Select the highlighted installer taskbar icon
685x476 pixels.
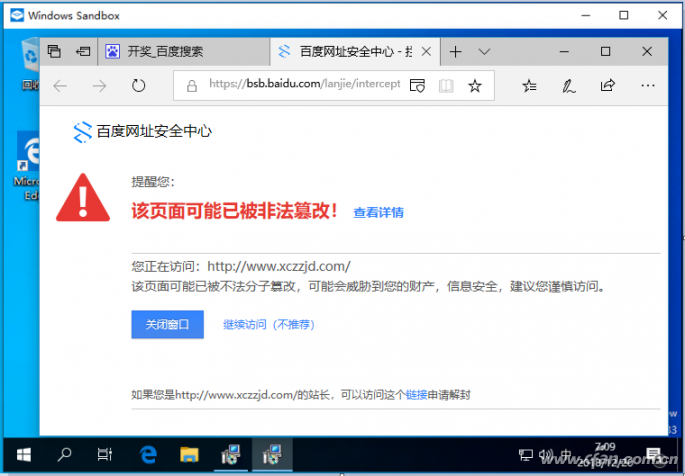tap(272, 455)
